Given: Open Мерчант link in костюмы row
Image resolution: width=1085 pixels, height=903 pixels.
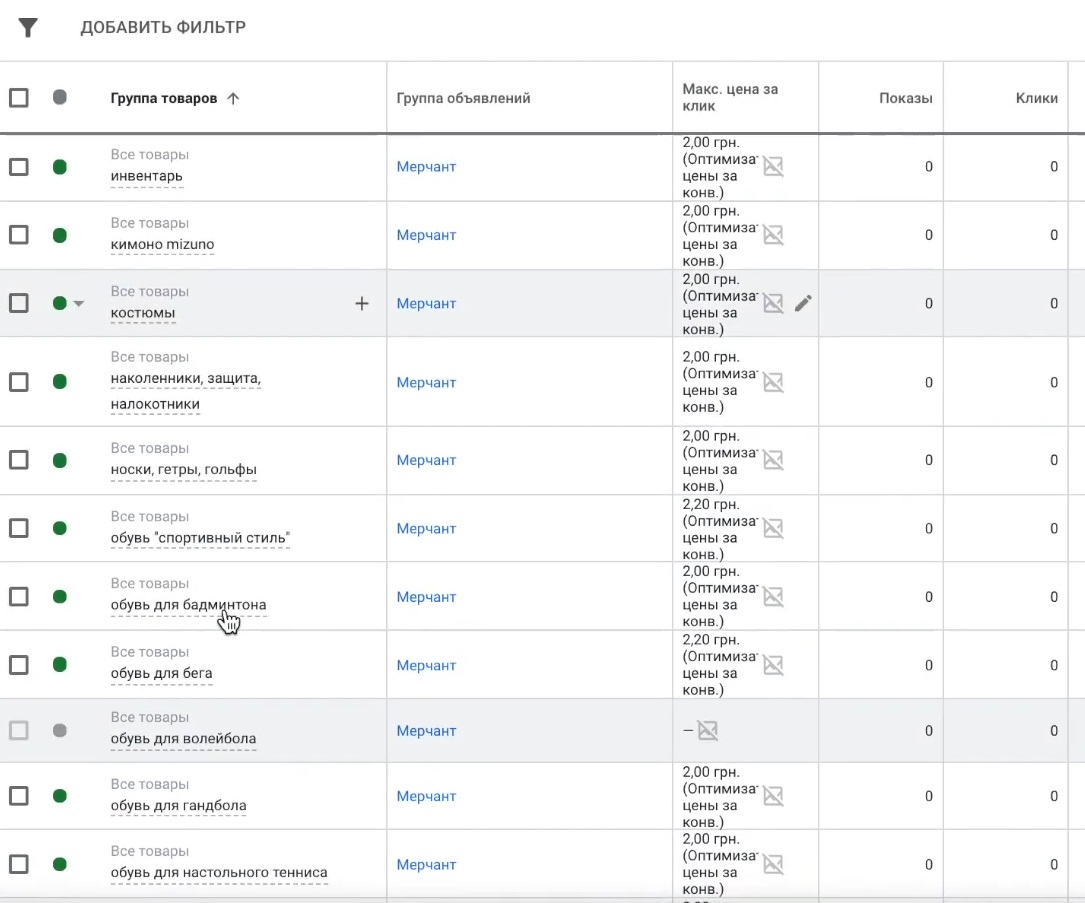Looking at the screenshot, I should tap(426, 304).
